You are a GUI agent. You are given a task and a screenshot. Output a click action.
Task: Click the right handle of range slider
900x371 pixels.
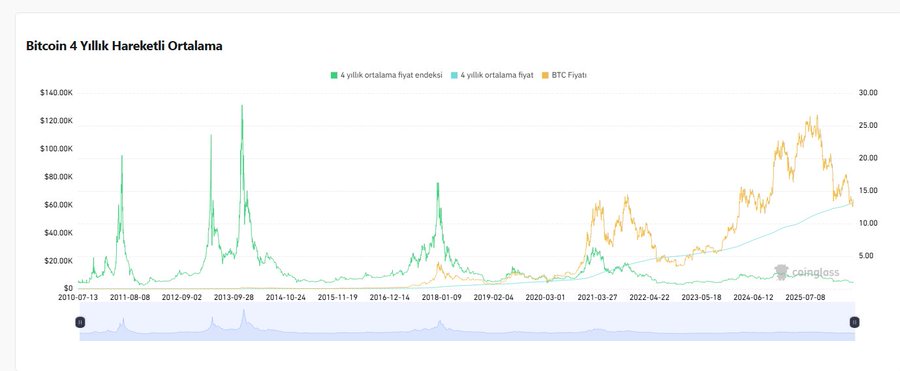tap(855, 322)
